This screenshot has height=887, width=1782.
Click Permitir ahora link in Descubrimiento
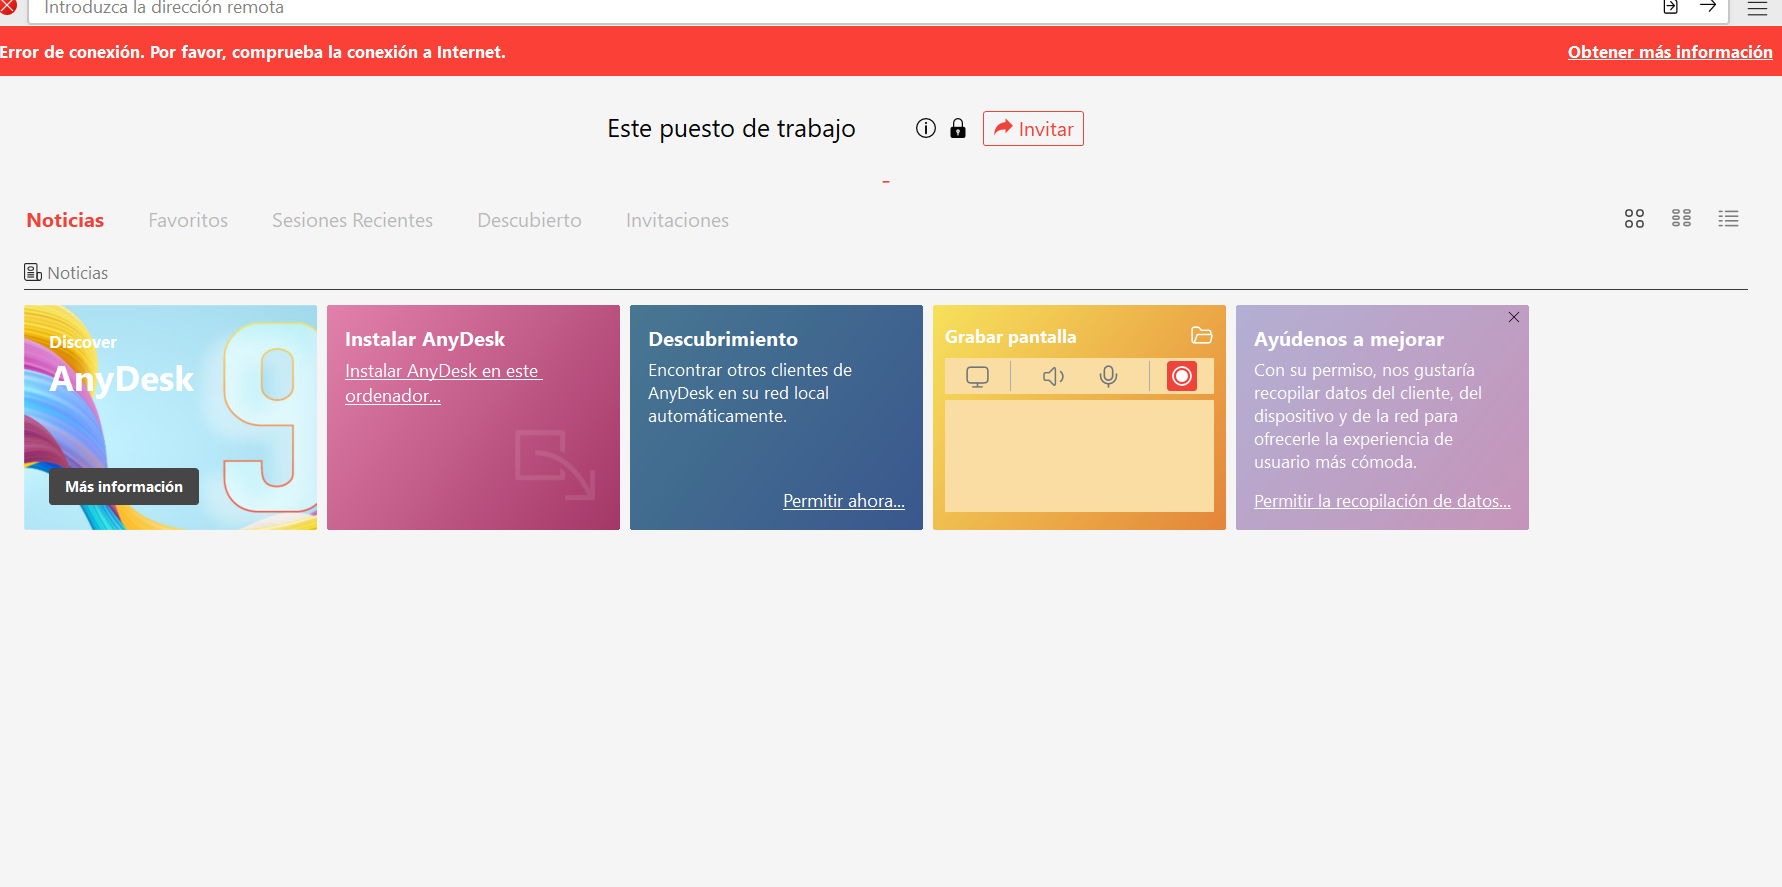843,501
